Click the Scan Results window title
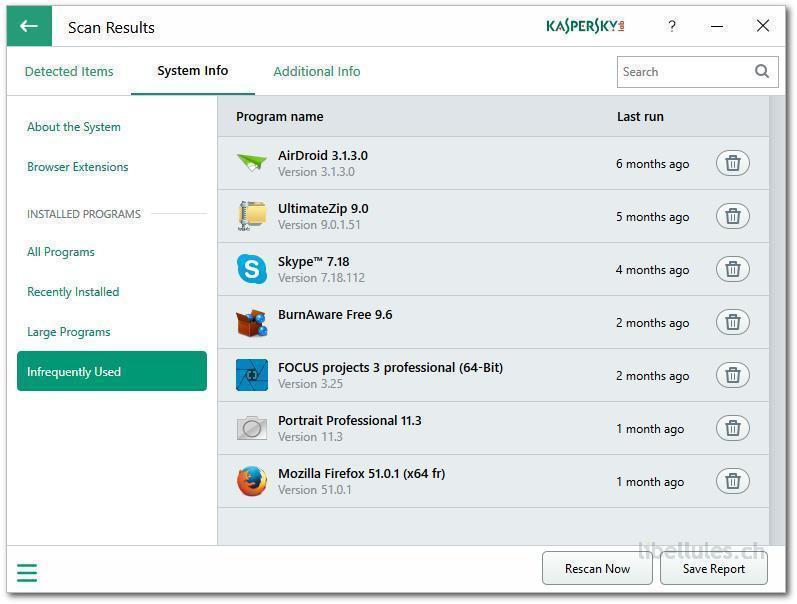Screen dimensions: 797x604 point(111,27)
